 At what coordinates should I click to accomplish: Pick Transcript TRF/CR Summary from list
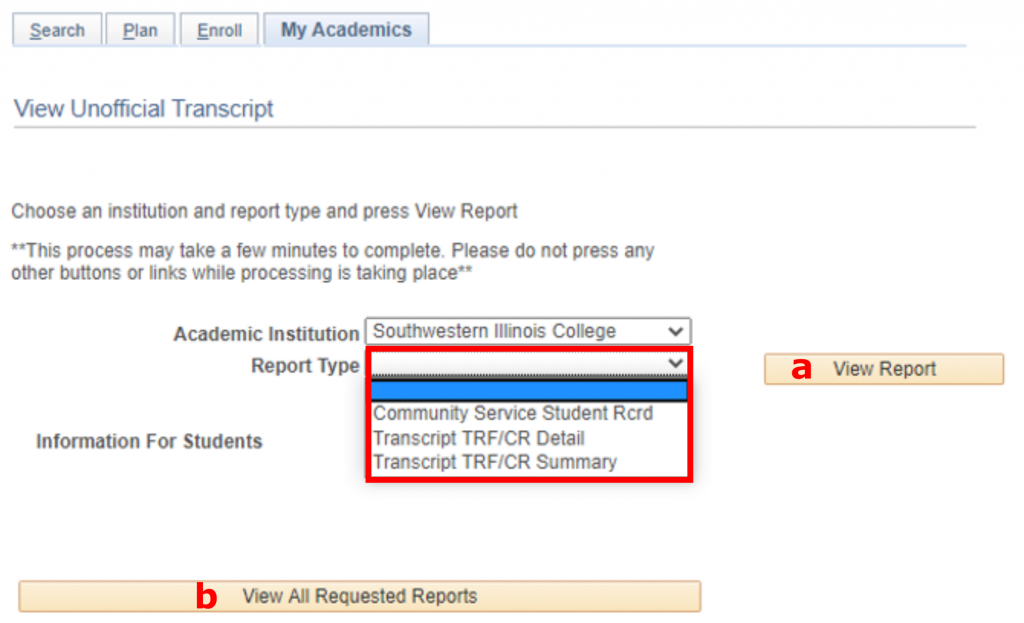pyautogui.click(x=495, y=462)
